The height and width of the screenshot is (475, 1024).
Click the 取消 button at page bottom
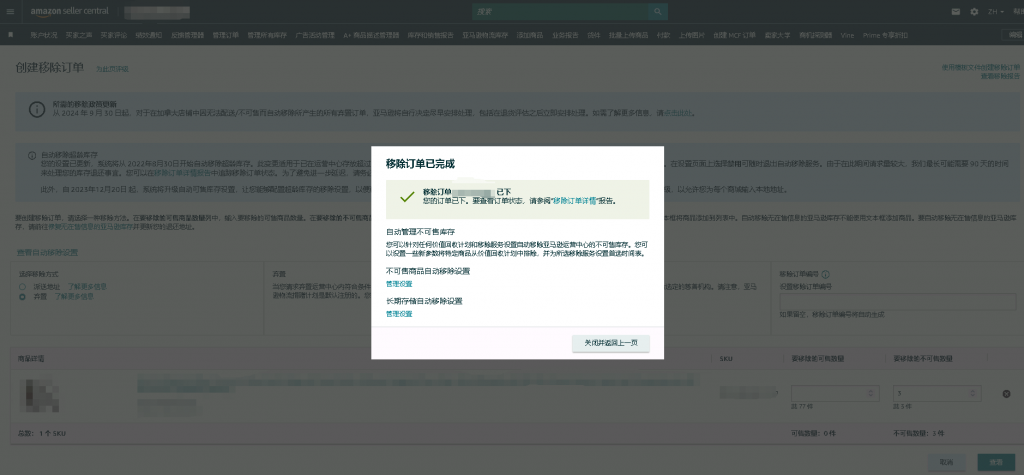(947, 462)
